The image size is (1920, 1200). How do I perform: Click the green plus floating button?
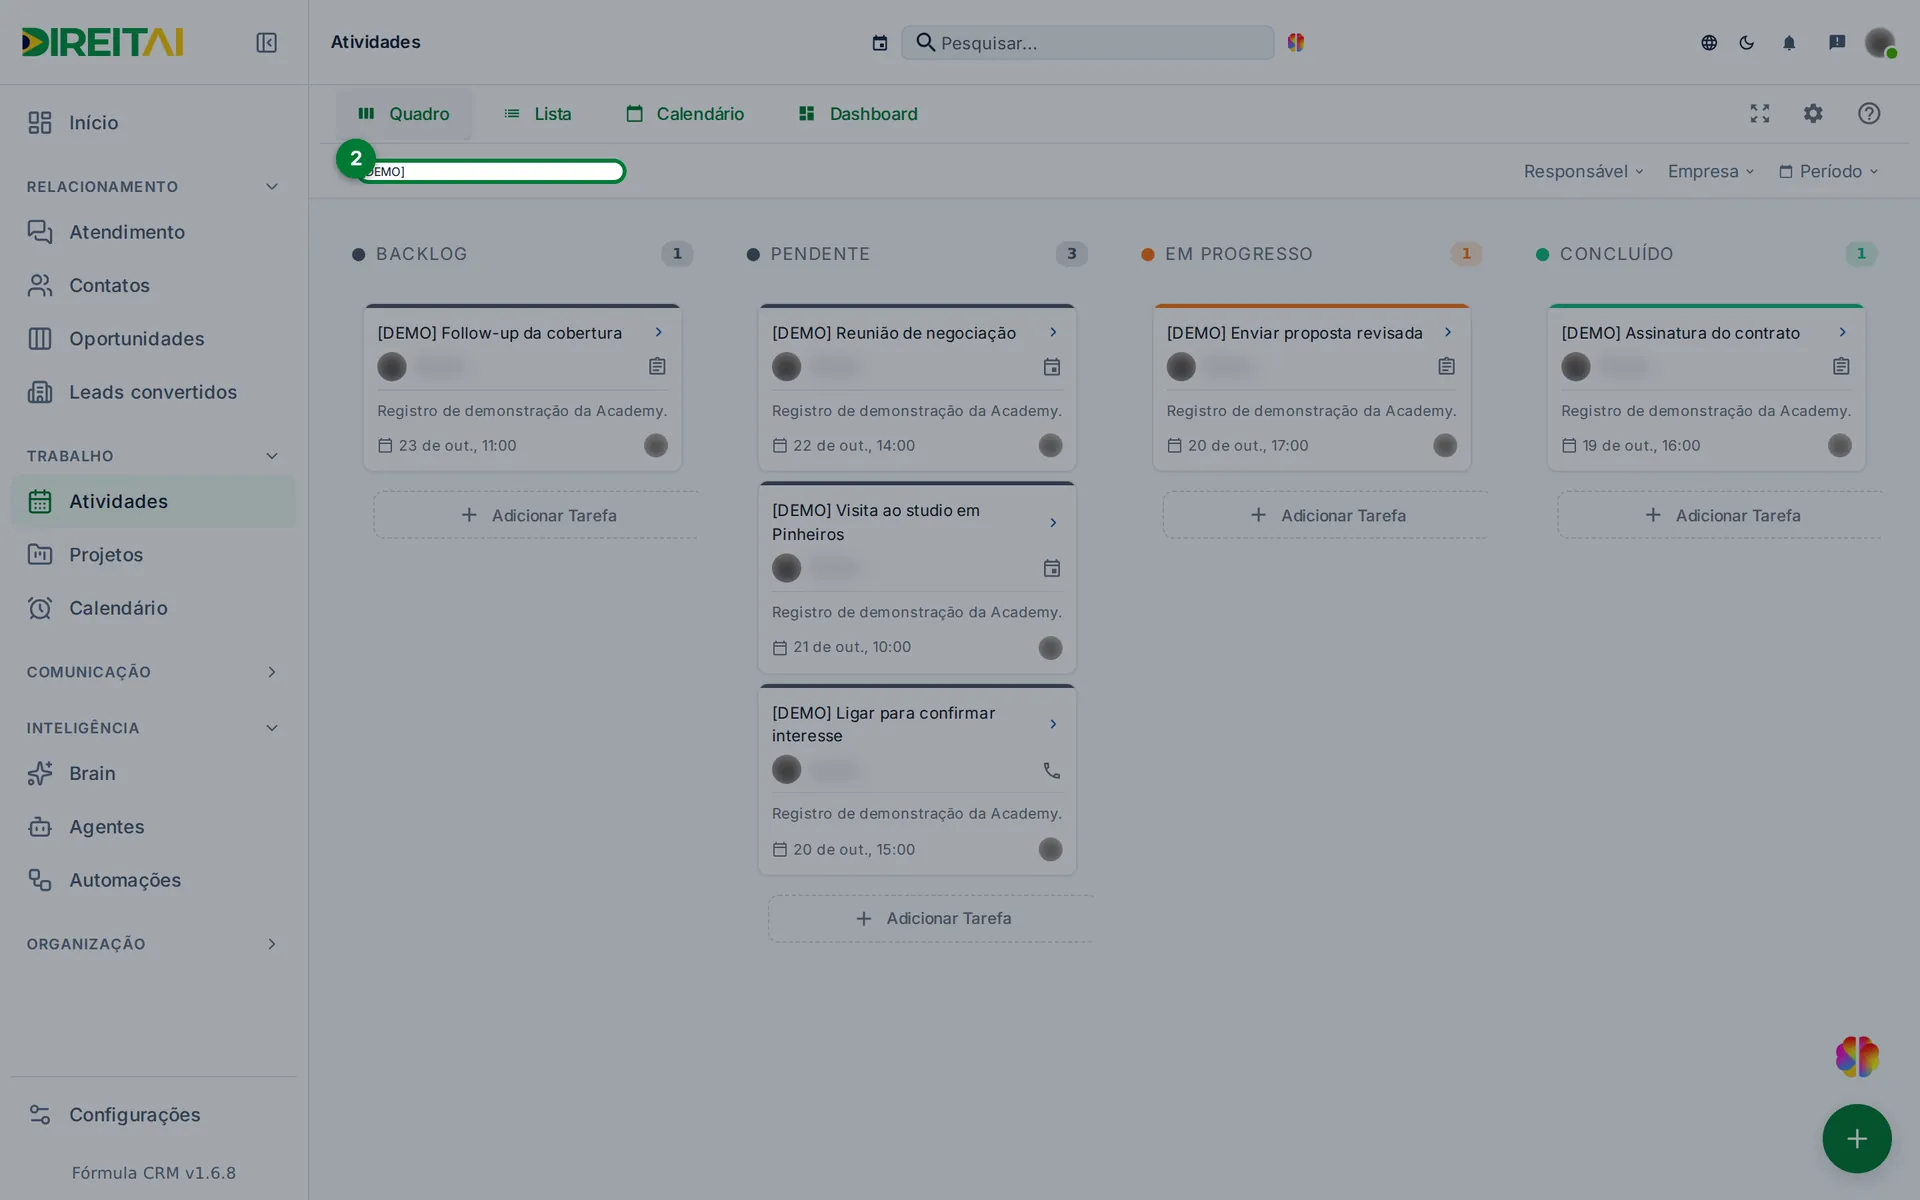[1857, 1138]
